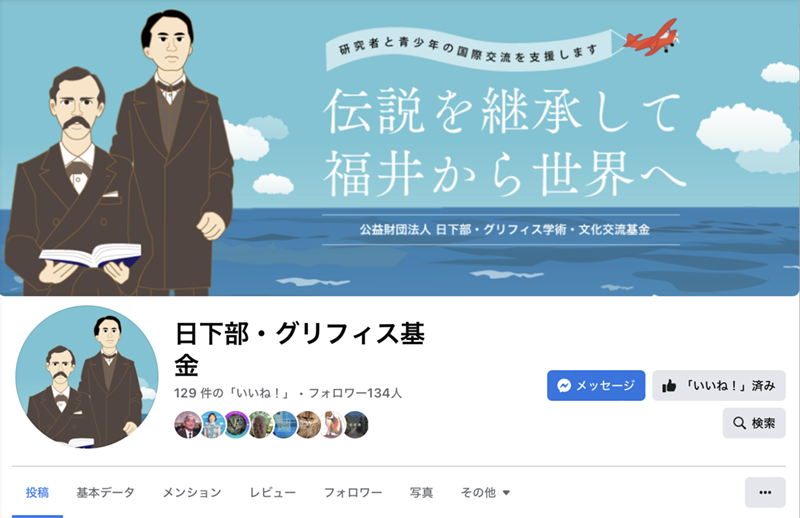Screen dimensions: 800x518
Task: Click the second follower avatar with woman
Action: (x=212, y=425)
